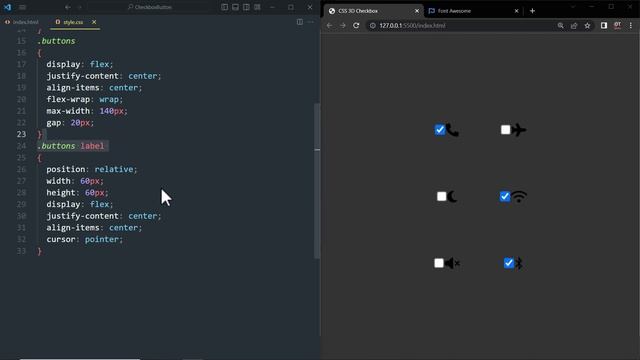Viewport: 640px width, 360px height.
Task: Click the airplane icon on the page
Action: (x=519, y=130)
